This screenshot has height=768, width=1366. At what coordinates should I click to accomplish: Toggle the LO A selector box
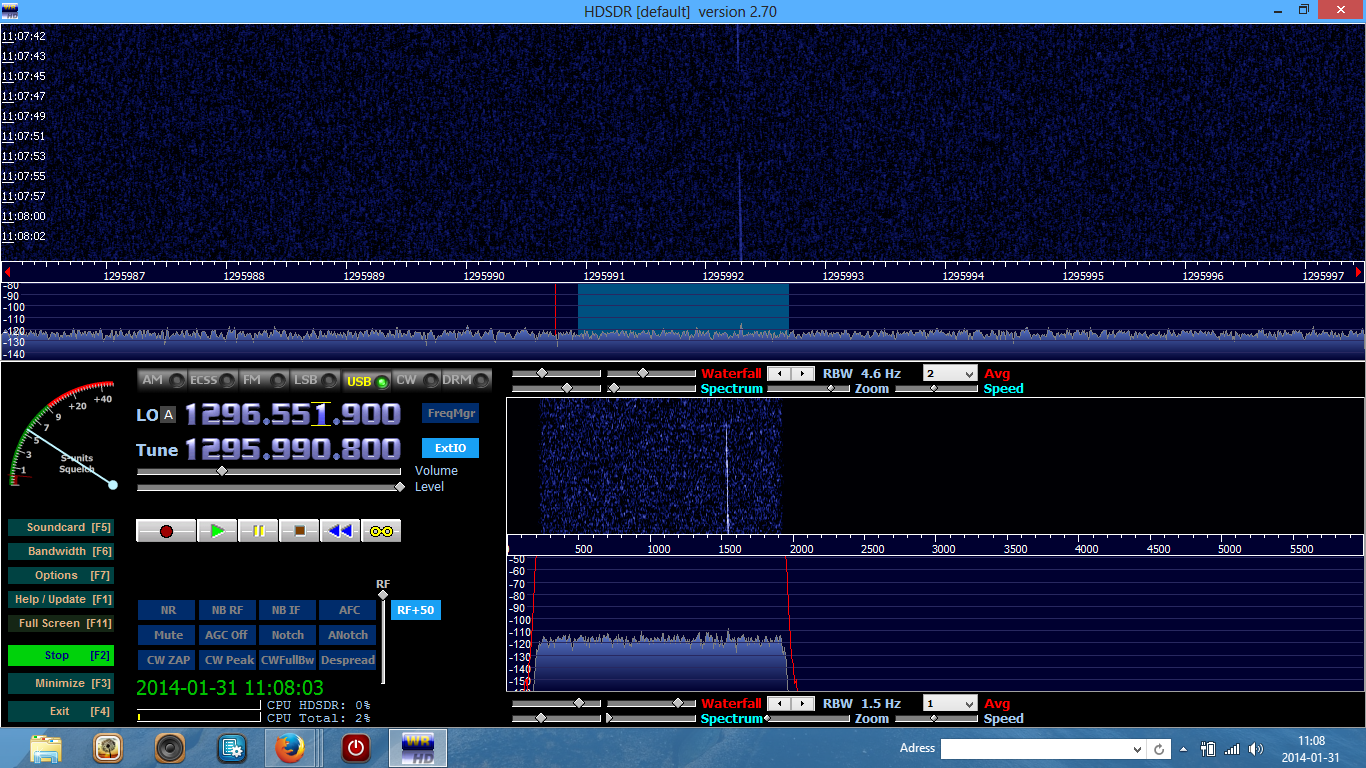pyautogui.click(x=168, y=415)
